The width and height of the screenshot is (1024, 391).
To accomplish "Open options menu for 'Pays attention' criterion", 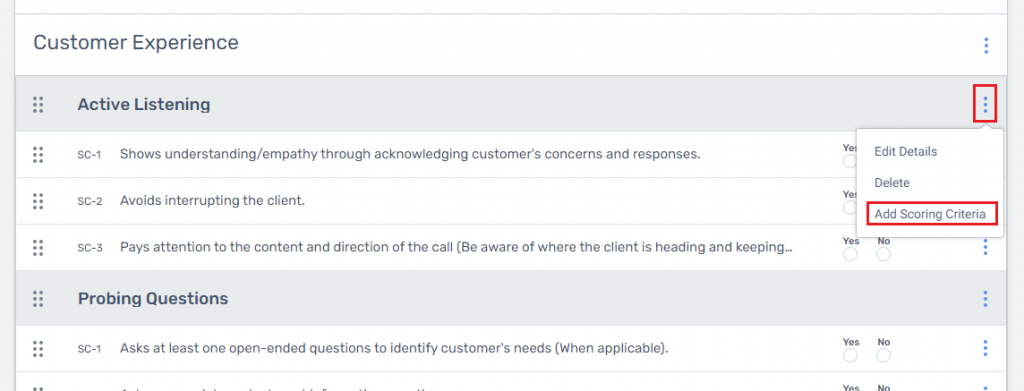I will point(985,247).
